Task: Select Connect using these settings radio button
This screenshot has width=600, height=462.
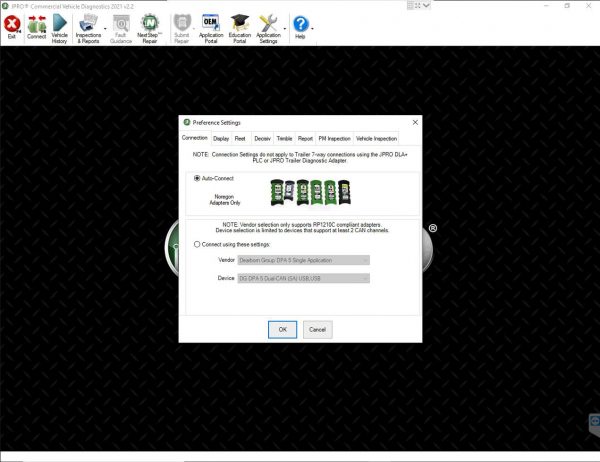Action: pyautogui.click(x=197, y=244)
